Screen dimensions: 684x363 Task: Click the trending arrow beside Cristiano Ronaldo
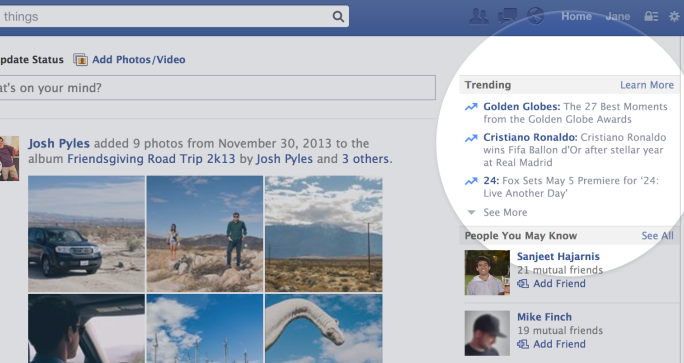click(471, 138)
